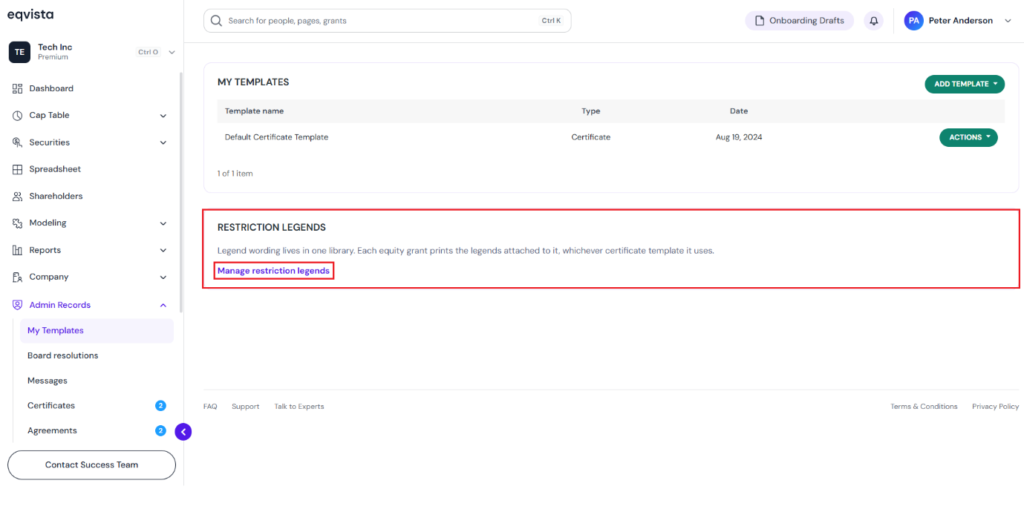The height and width of the screenshot is (509, 1024).
Task: Click the search magnifier icon
Action: click(x=216, y=21)
